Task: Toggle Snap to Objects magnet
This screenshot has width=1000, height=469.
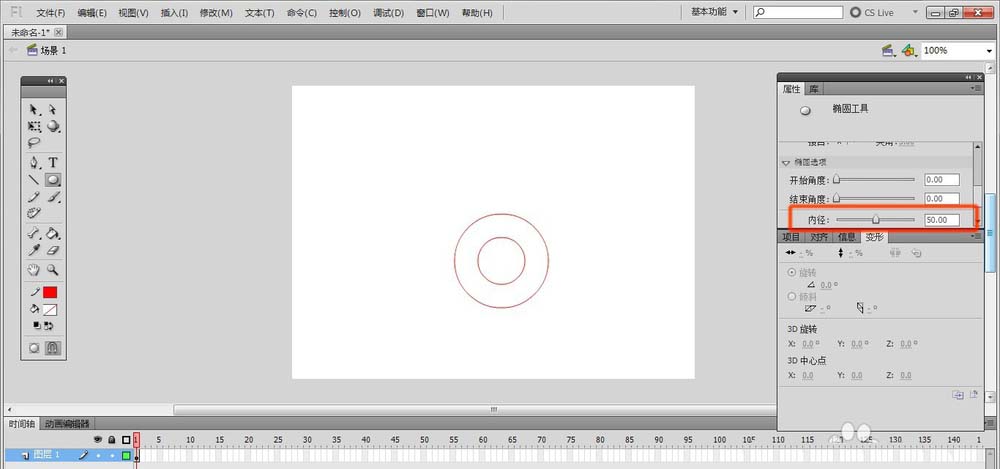Action: tap(54, 348)
